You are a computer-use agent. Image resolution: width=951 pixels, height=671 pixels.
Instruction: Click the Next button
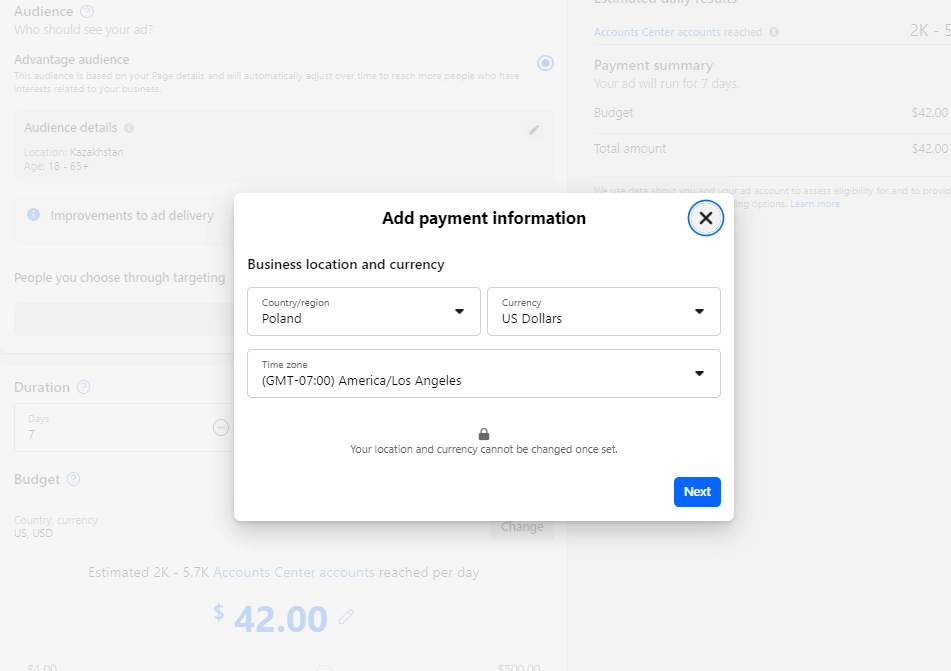pos(697,491)
